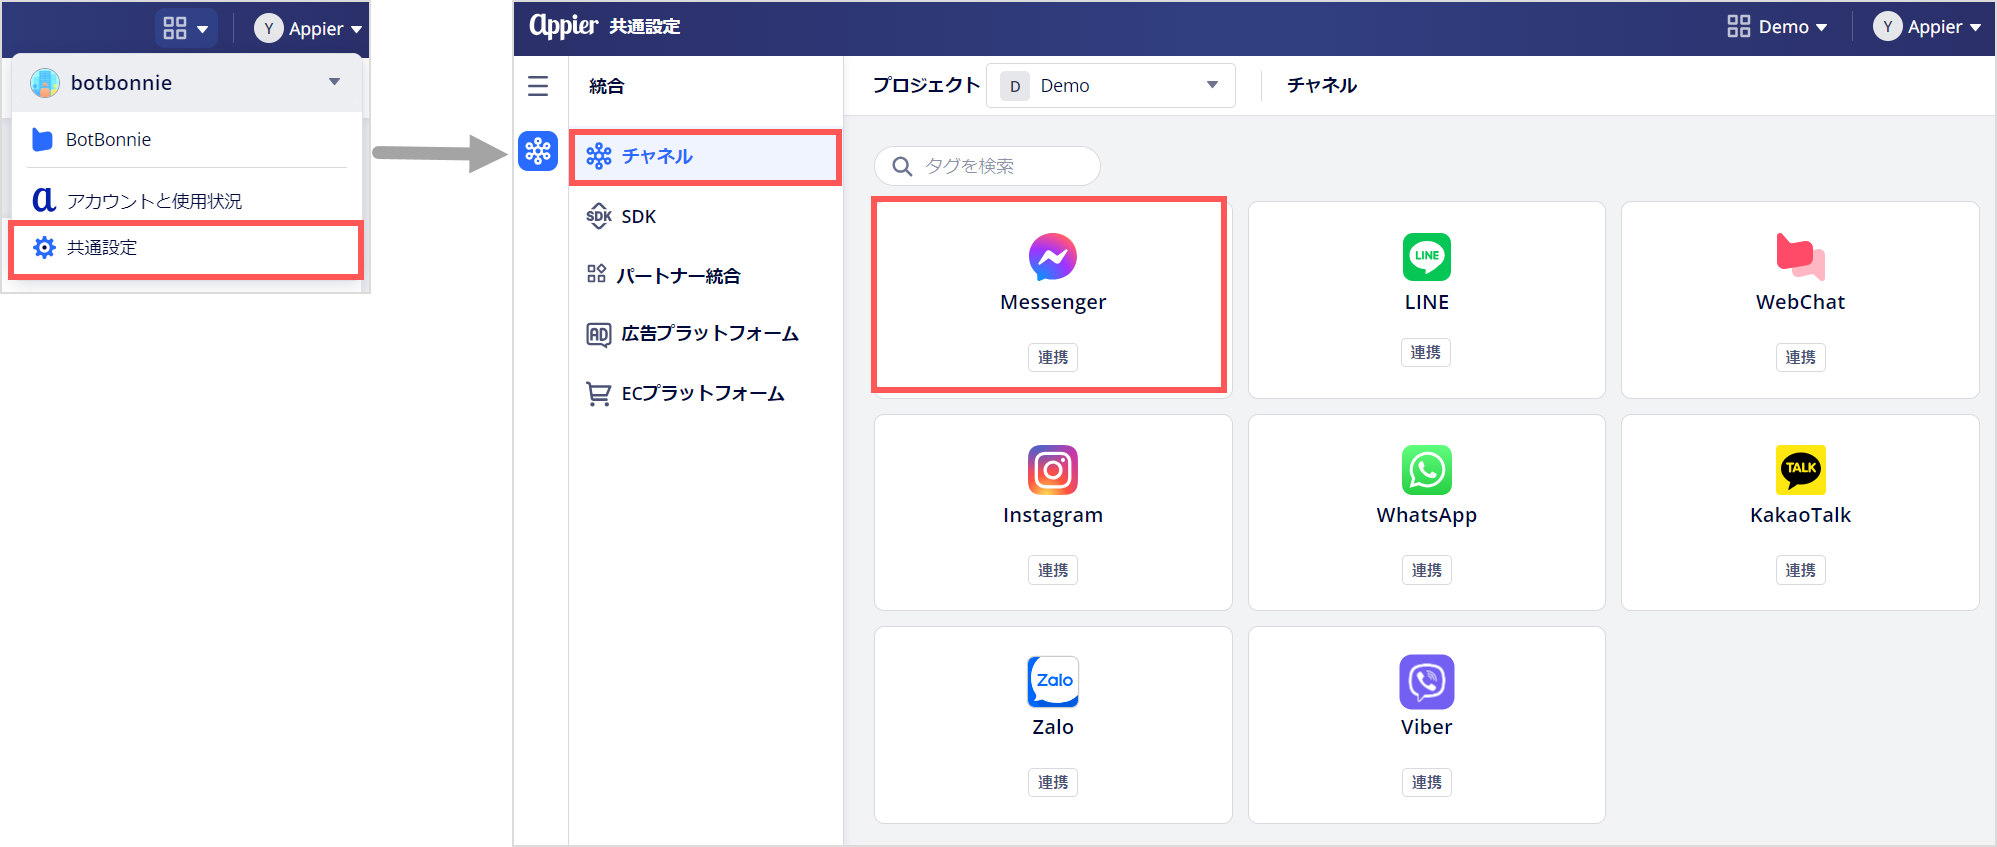Click the Instagram channel icon

(1052, 470)
